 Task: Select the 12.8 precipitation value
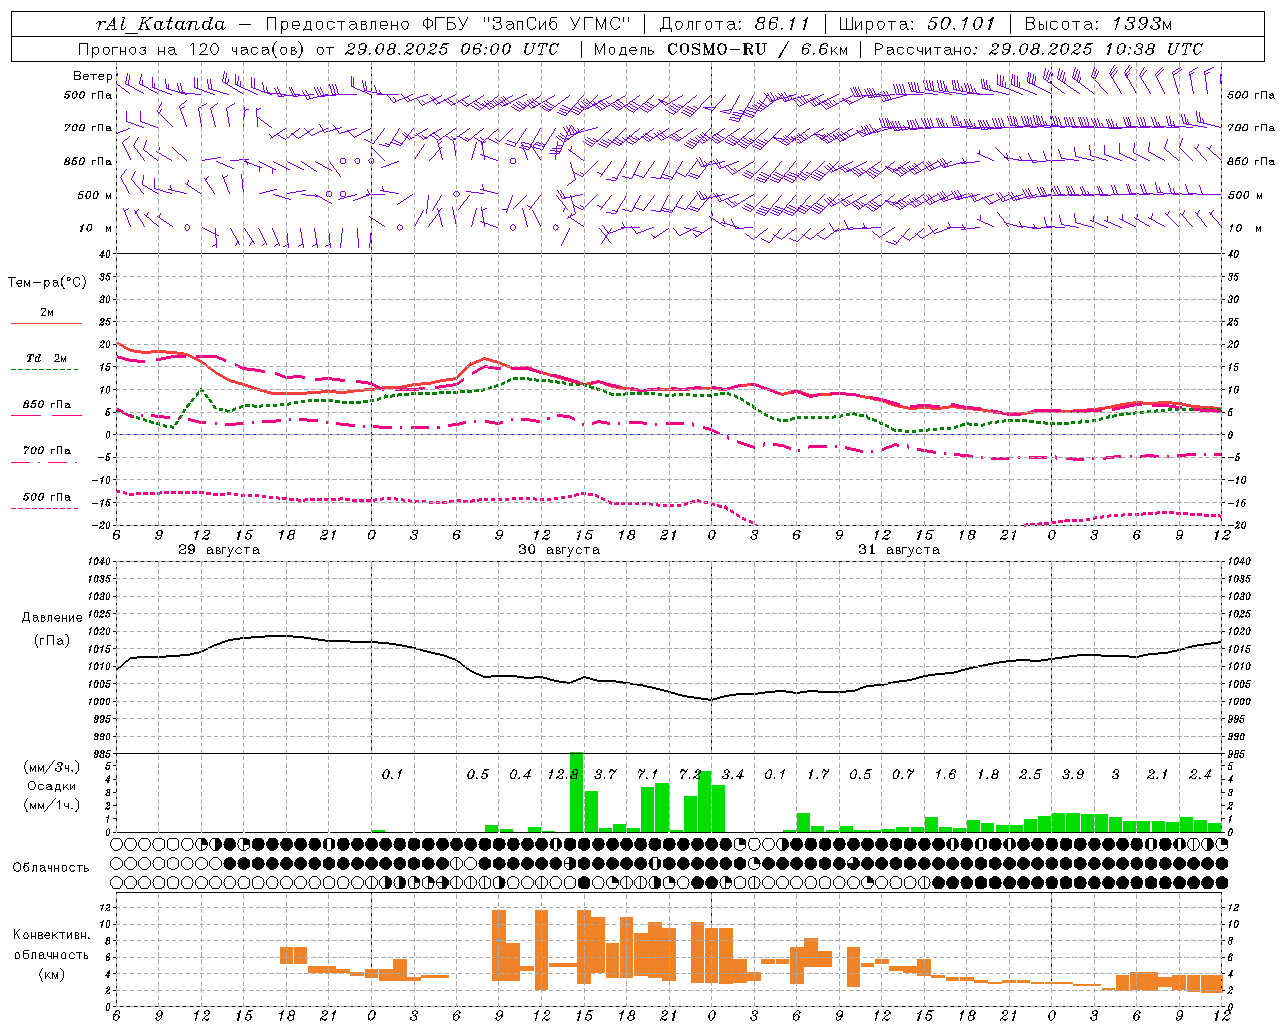(563, 775)
